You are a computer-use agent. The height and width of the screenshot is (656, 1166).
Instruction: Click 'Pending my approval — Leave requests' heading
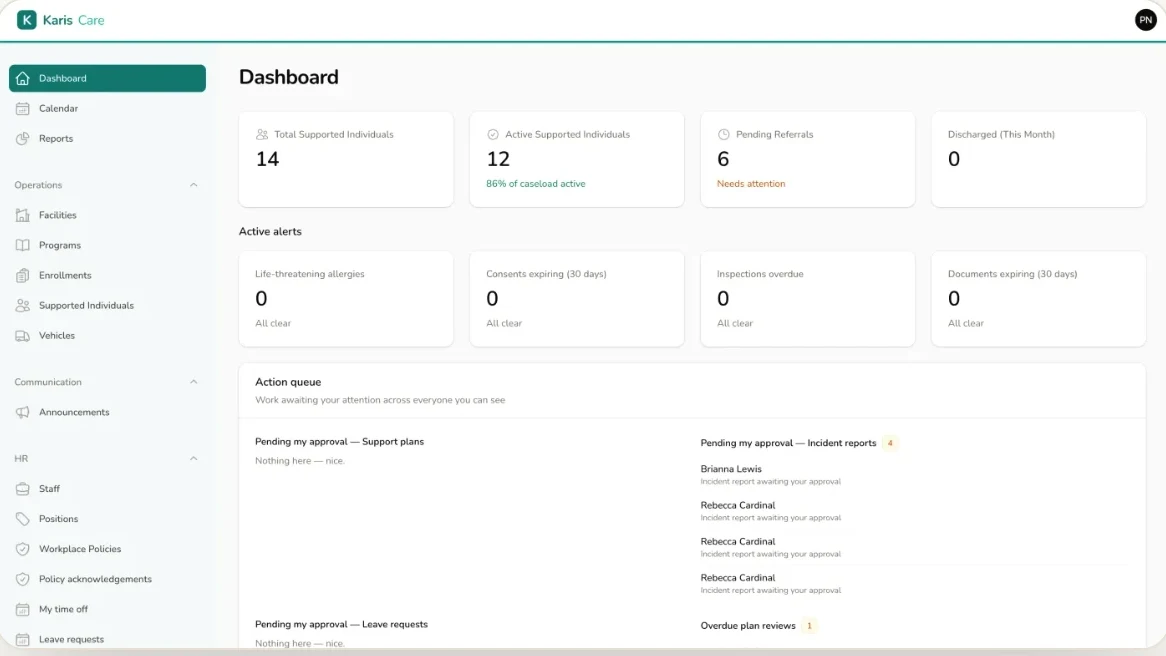click(341, 625)
